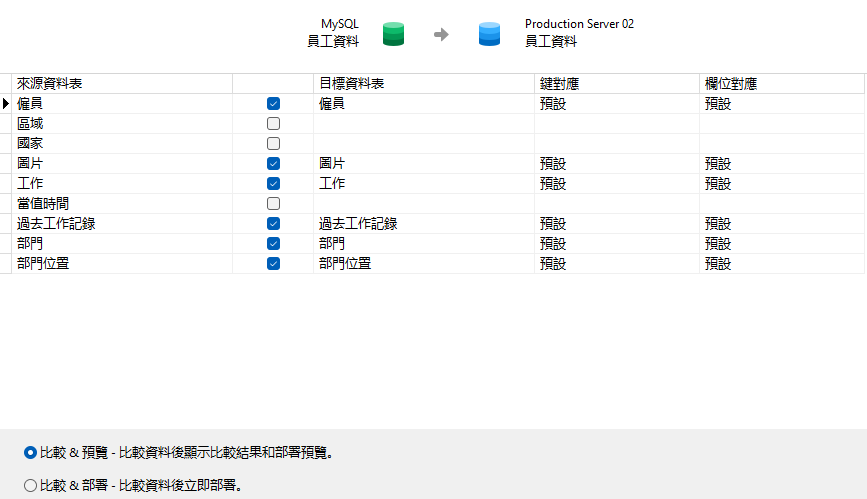Select the 僱員 row indicator arrow
The height and width of the screenshot is (499, 867).
pos(6,103)
